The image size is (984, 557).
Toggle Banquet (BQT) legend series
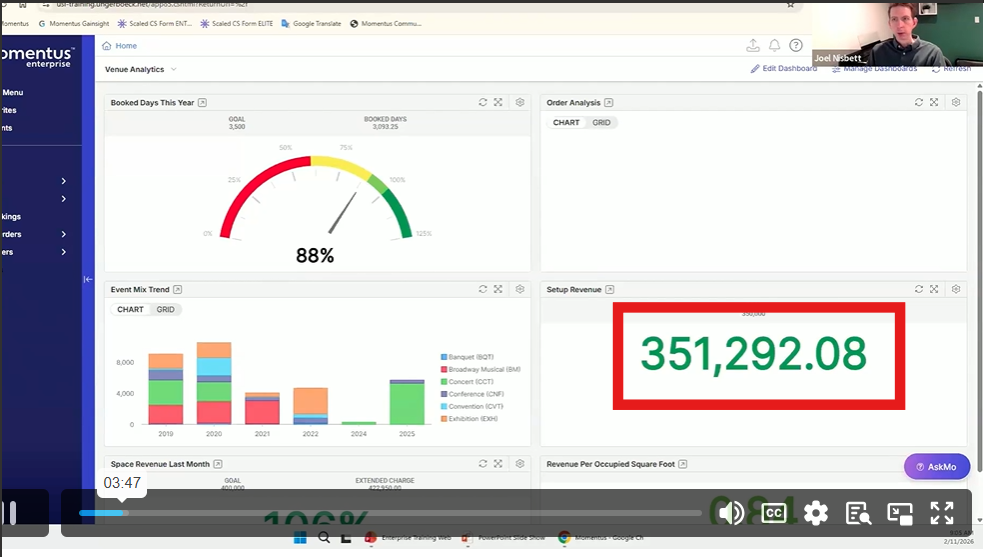467,357
